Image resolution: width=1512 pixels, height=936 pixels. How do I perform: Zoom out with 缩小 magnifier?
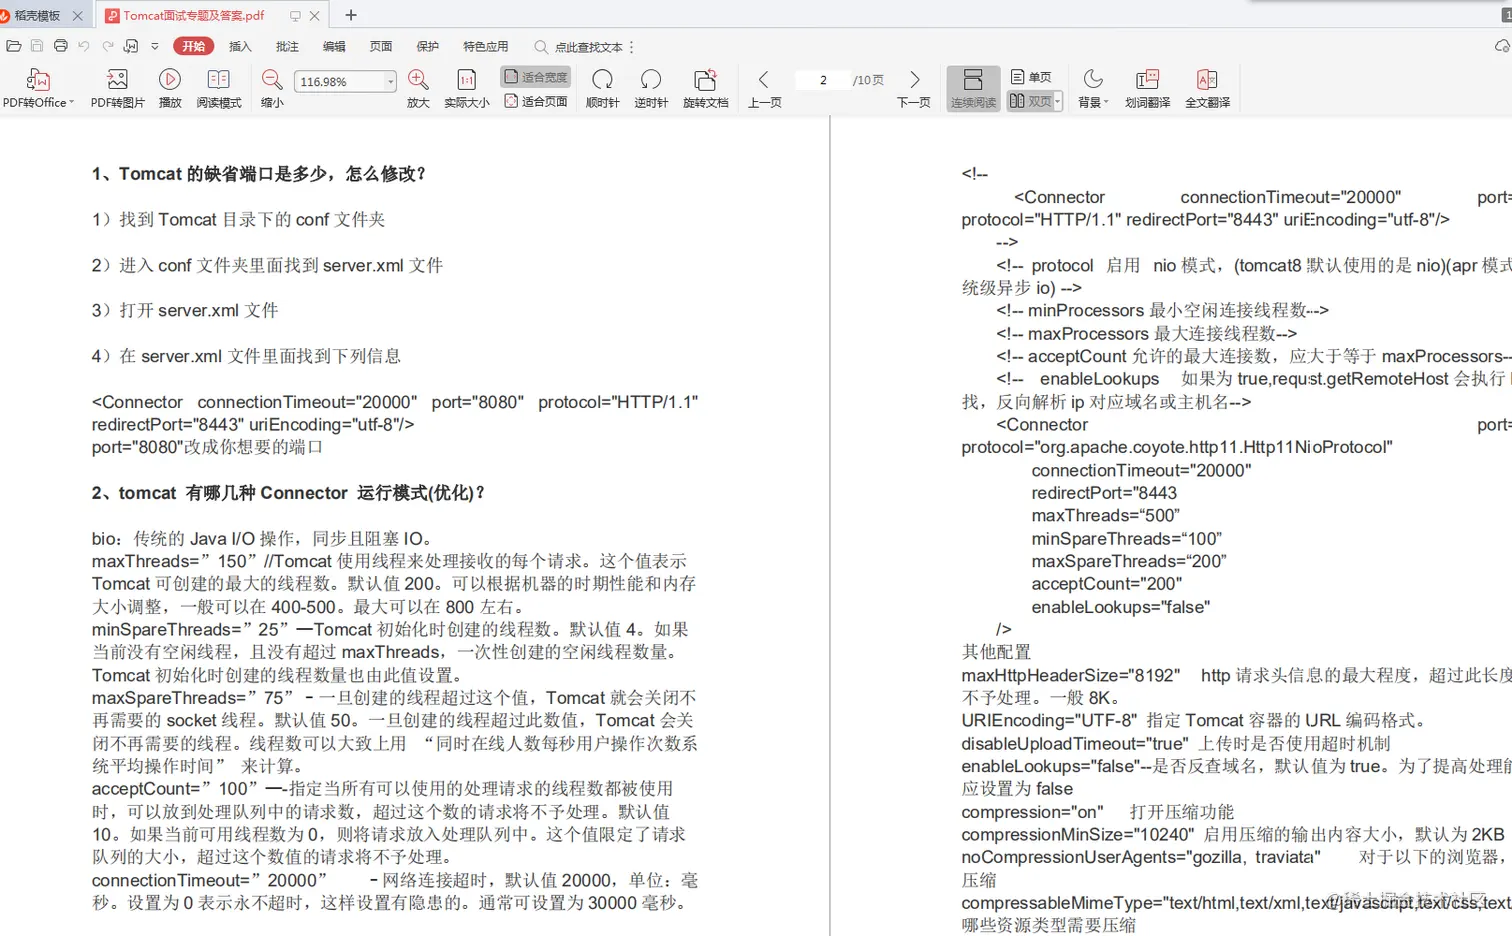pos(272,87)
